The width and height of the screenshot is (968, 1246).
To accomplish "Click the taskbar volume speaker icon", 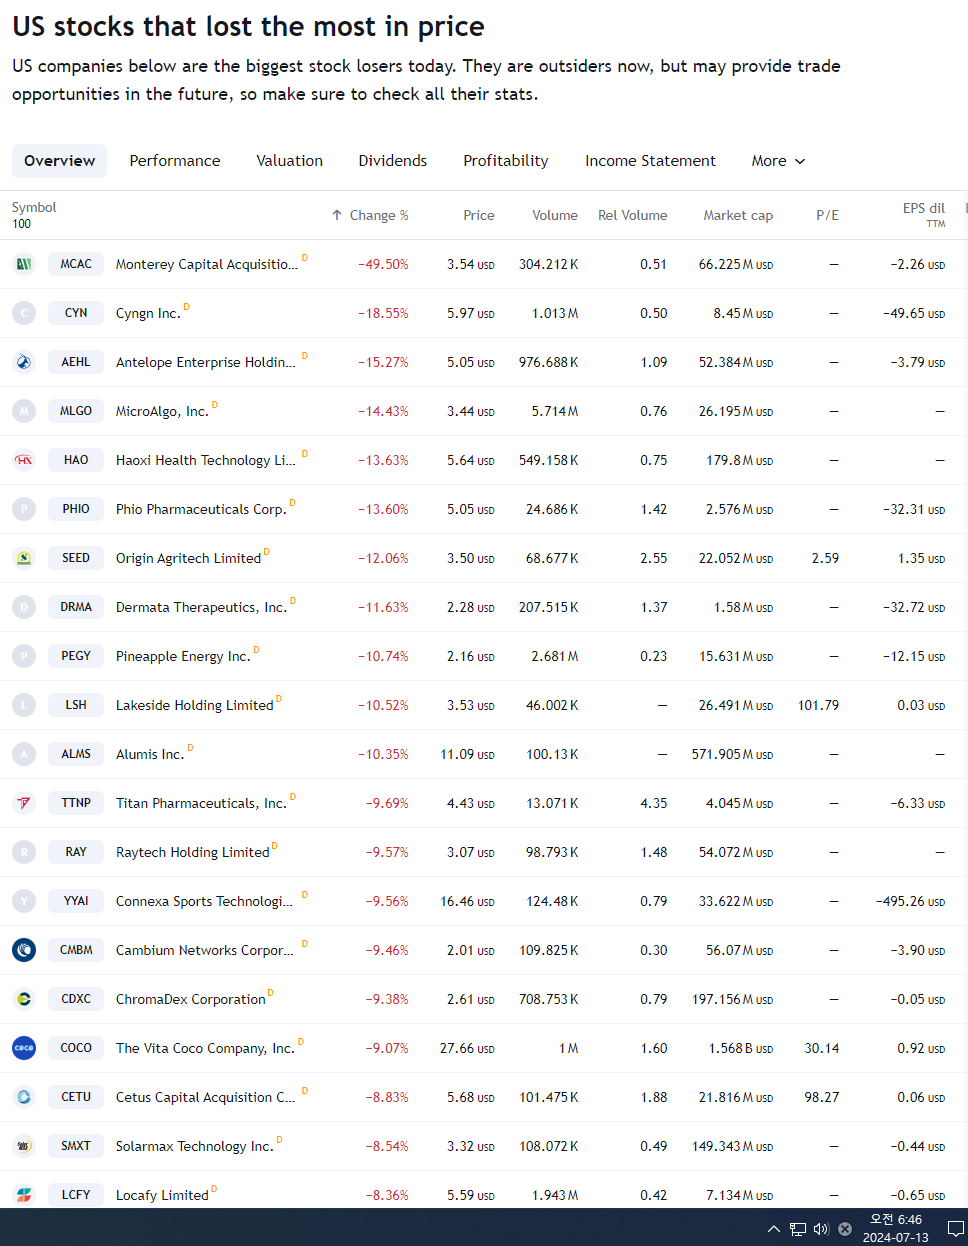I will [x=821, y=1229].
